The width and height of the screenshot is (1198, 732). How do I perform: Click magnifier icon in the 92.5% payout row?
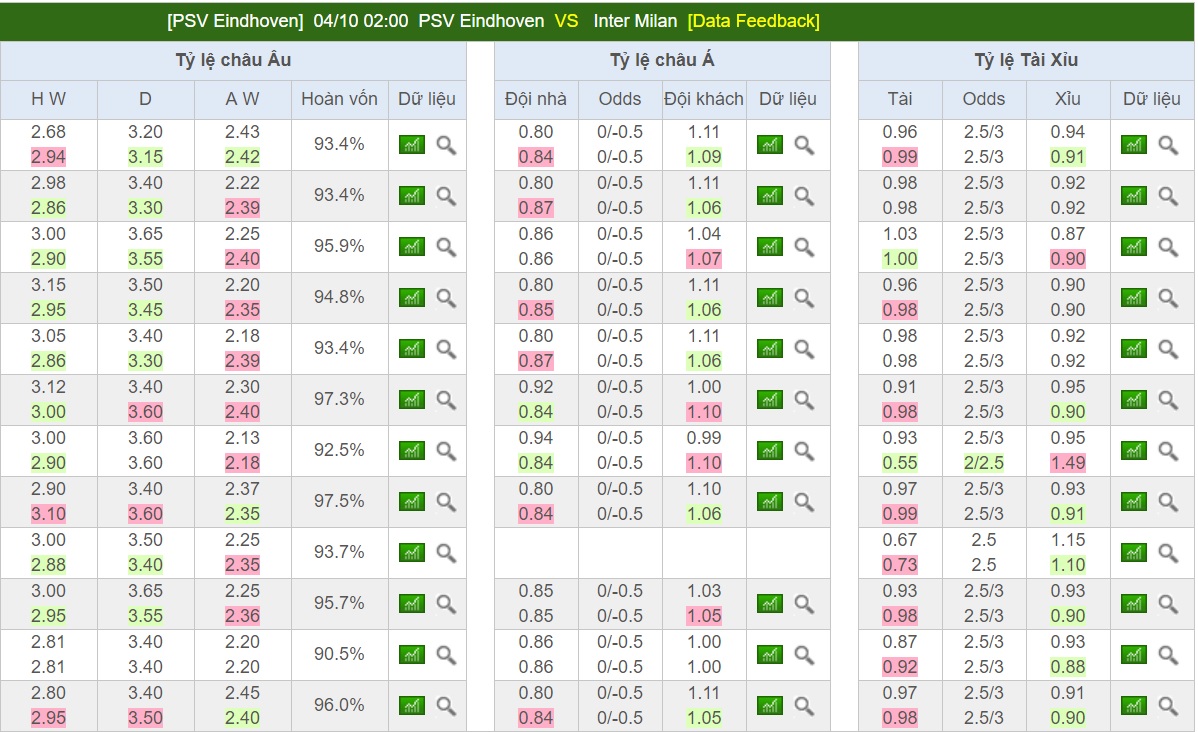(x=446, y=451)
